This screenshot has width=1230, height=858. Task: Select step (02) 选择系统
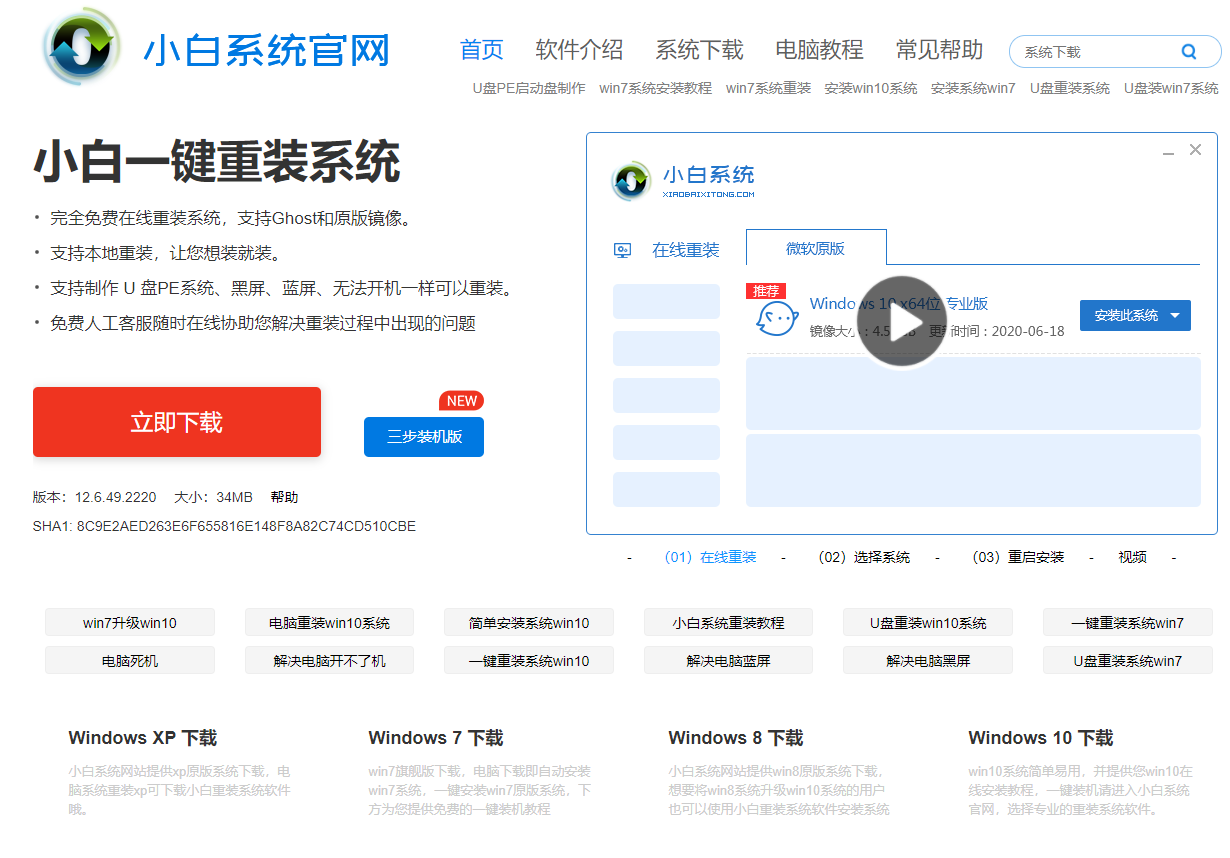pos(863,558)
